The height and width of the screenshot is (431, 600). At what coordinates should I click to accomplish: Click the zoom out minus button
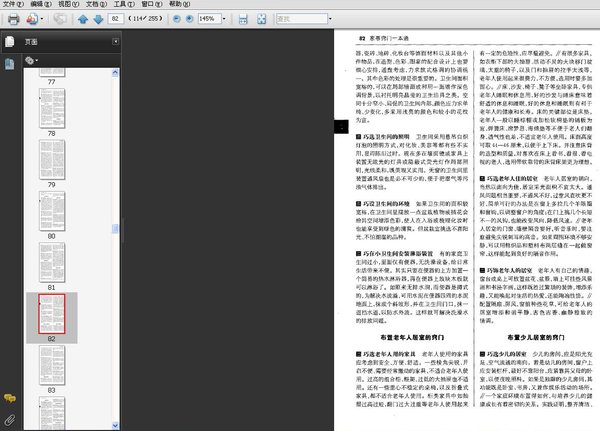(x=176, y=19)
